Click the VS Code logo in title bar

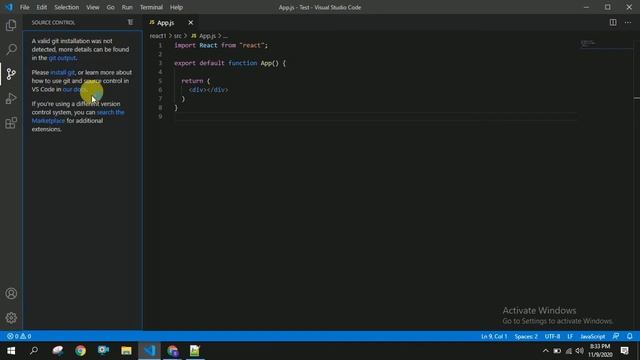tap(9, 7)
